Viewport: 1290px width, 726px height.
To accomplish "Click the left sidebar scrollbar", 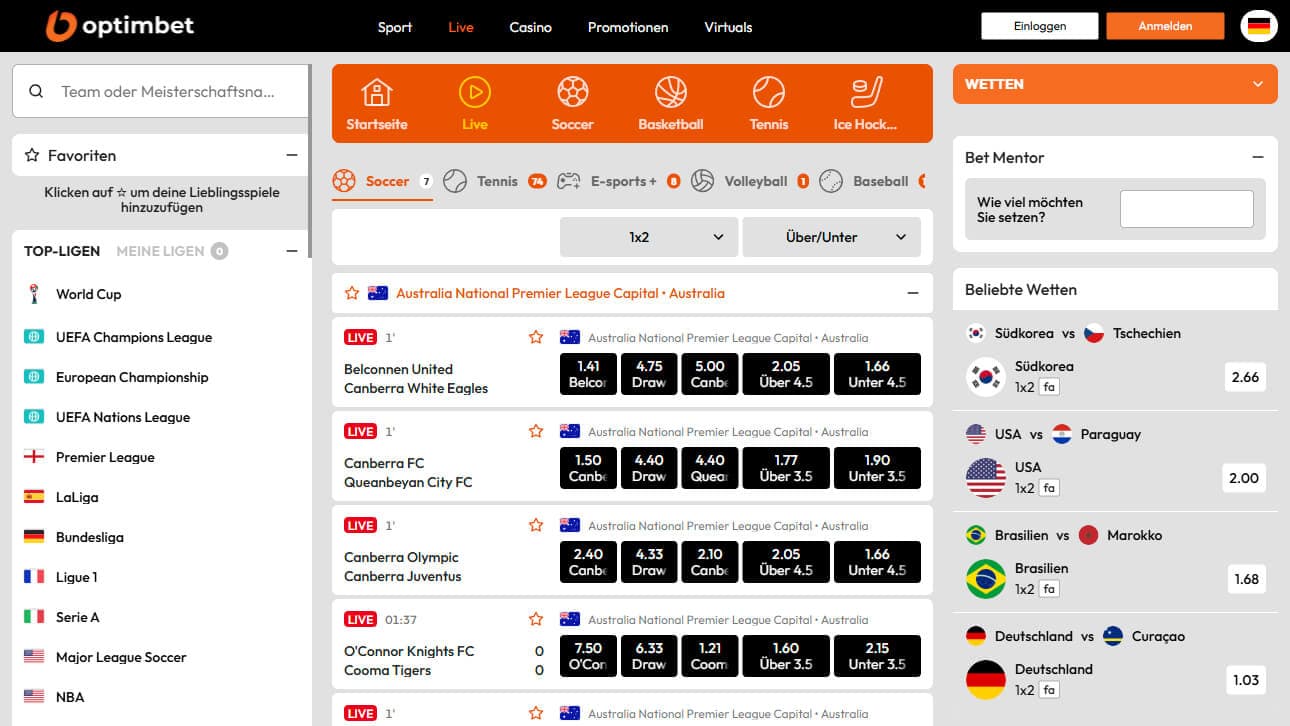I will [x=311, y=160].
